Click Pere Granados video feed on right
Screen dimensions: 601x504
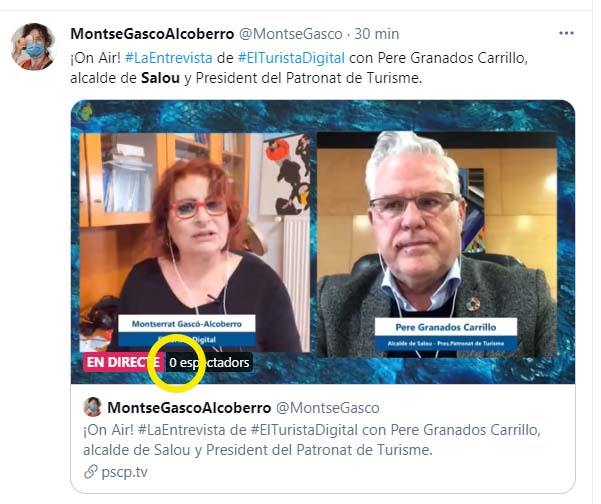[x=437, y=245]
